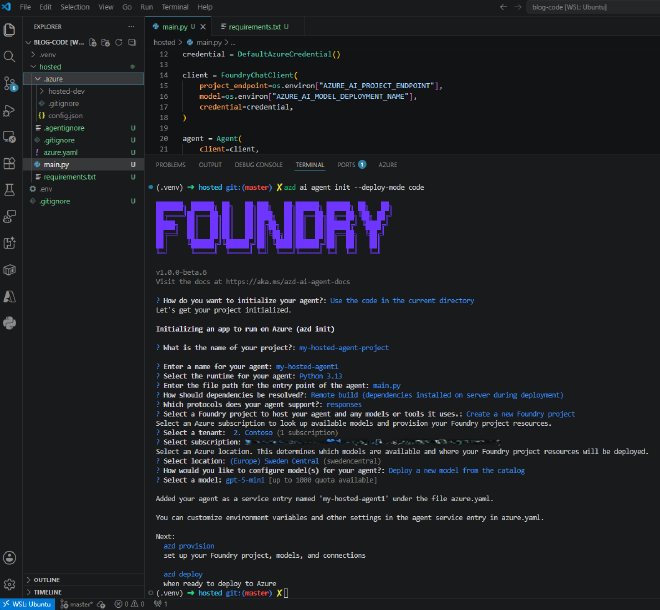Select main.py editor tab
The height and width of the screenshot is (610, 660).
pyautogui.click(x=175, y=27)
